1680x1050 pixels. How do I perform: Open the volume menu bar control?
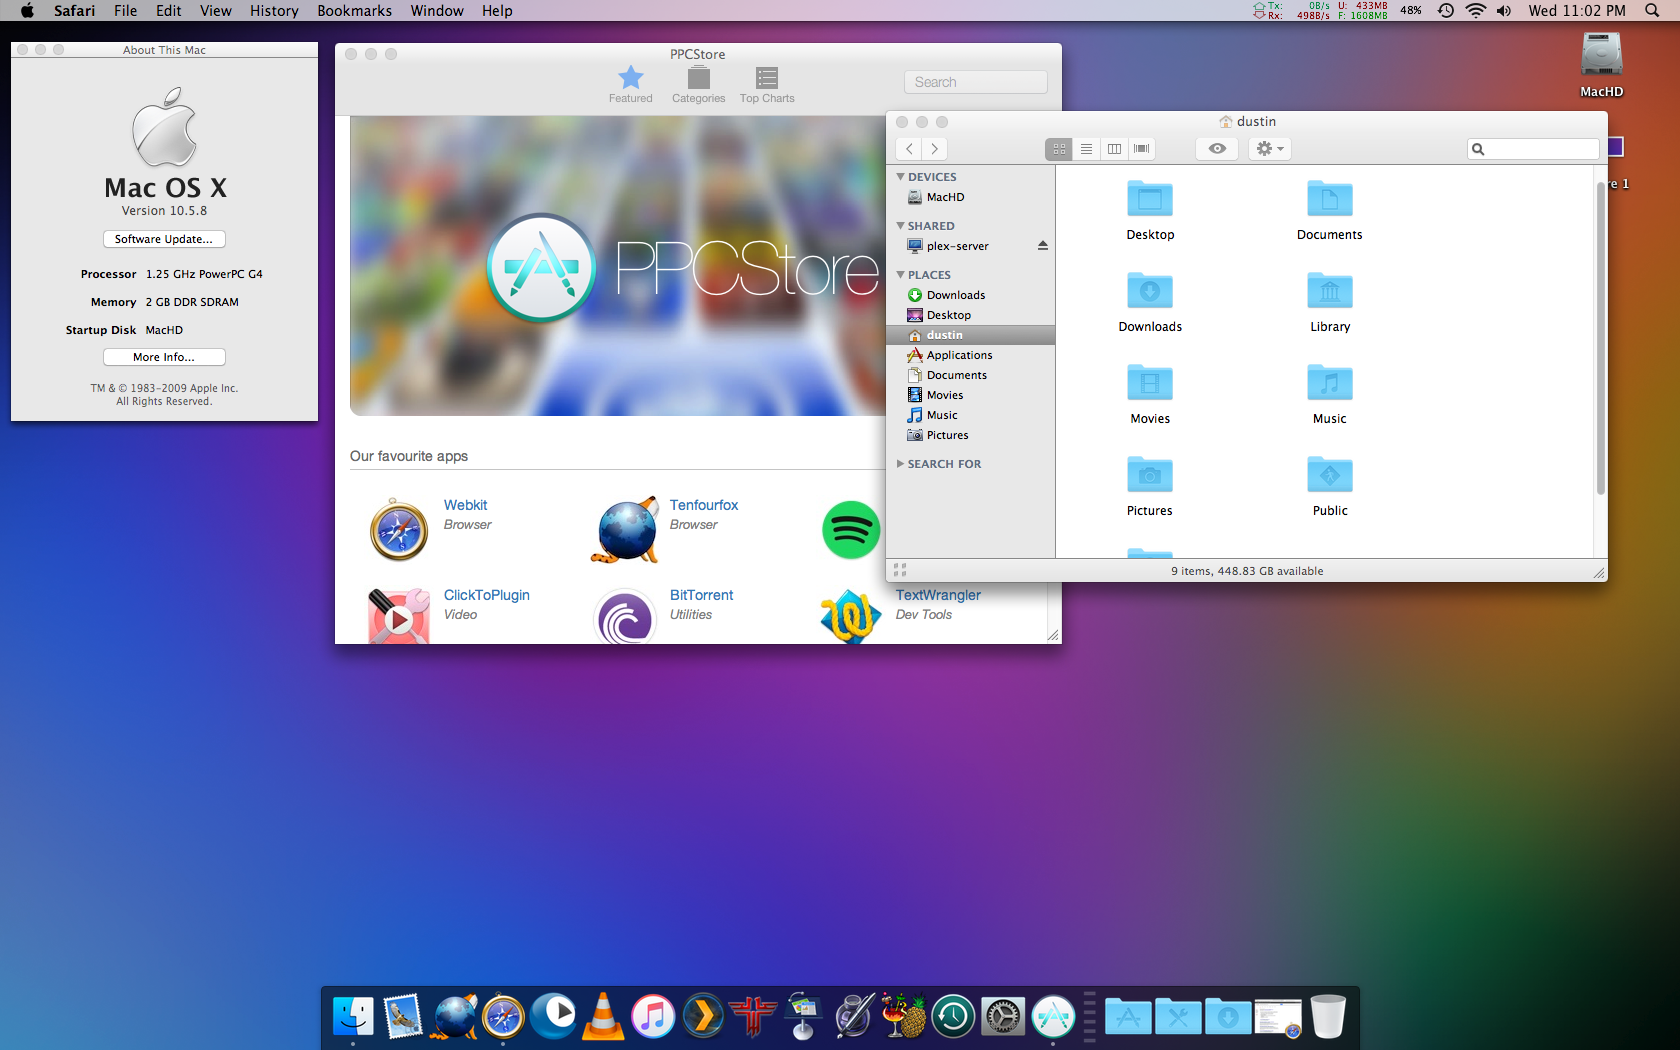tap(1504, 11)
